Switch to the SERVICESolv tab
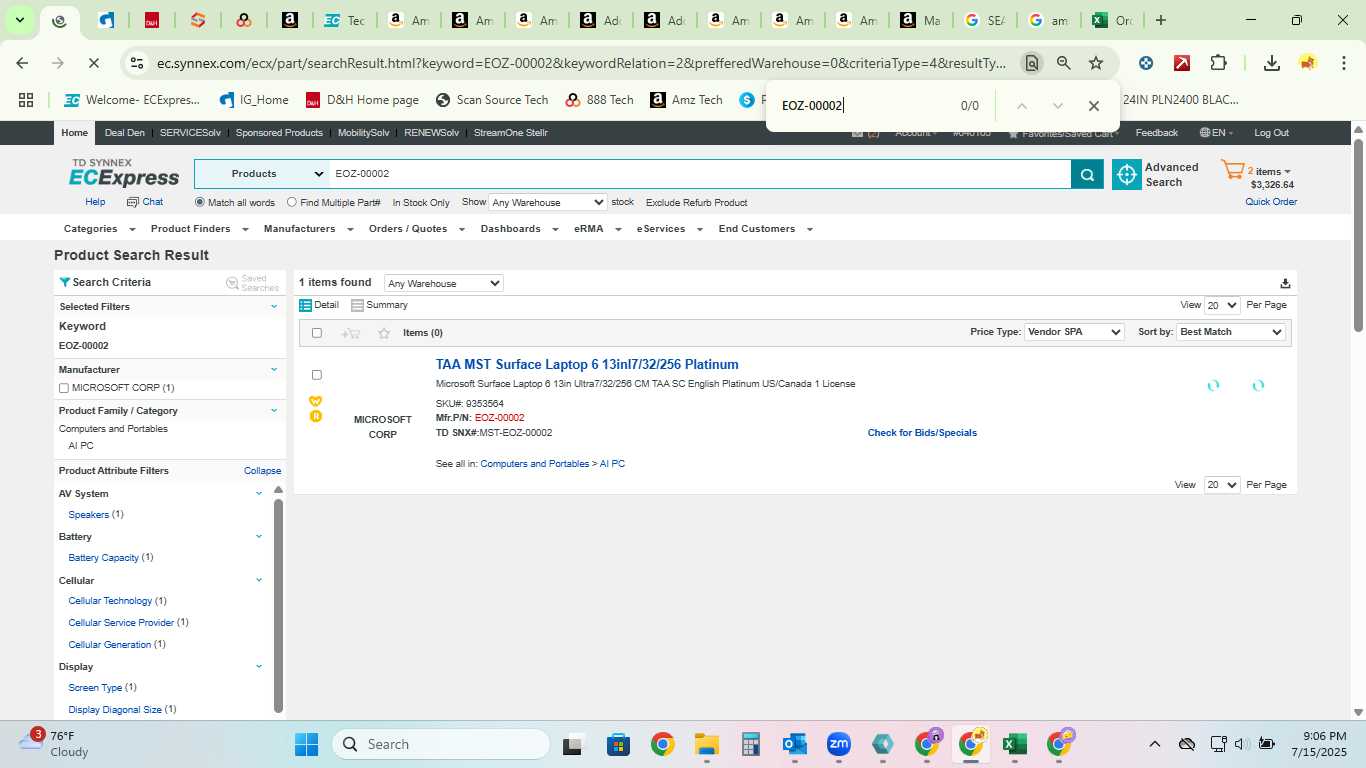The image size is (1366, 768). point(190,133)
